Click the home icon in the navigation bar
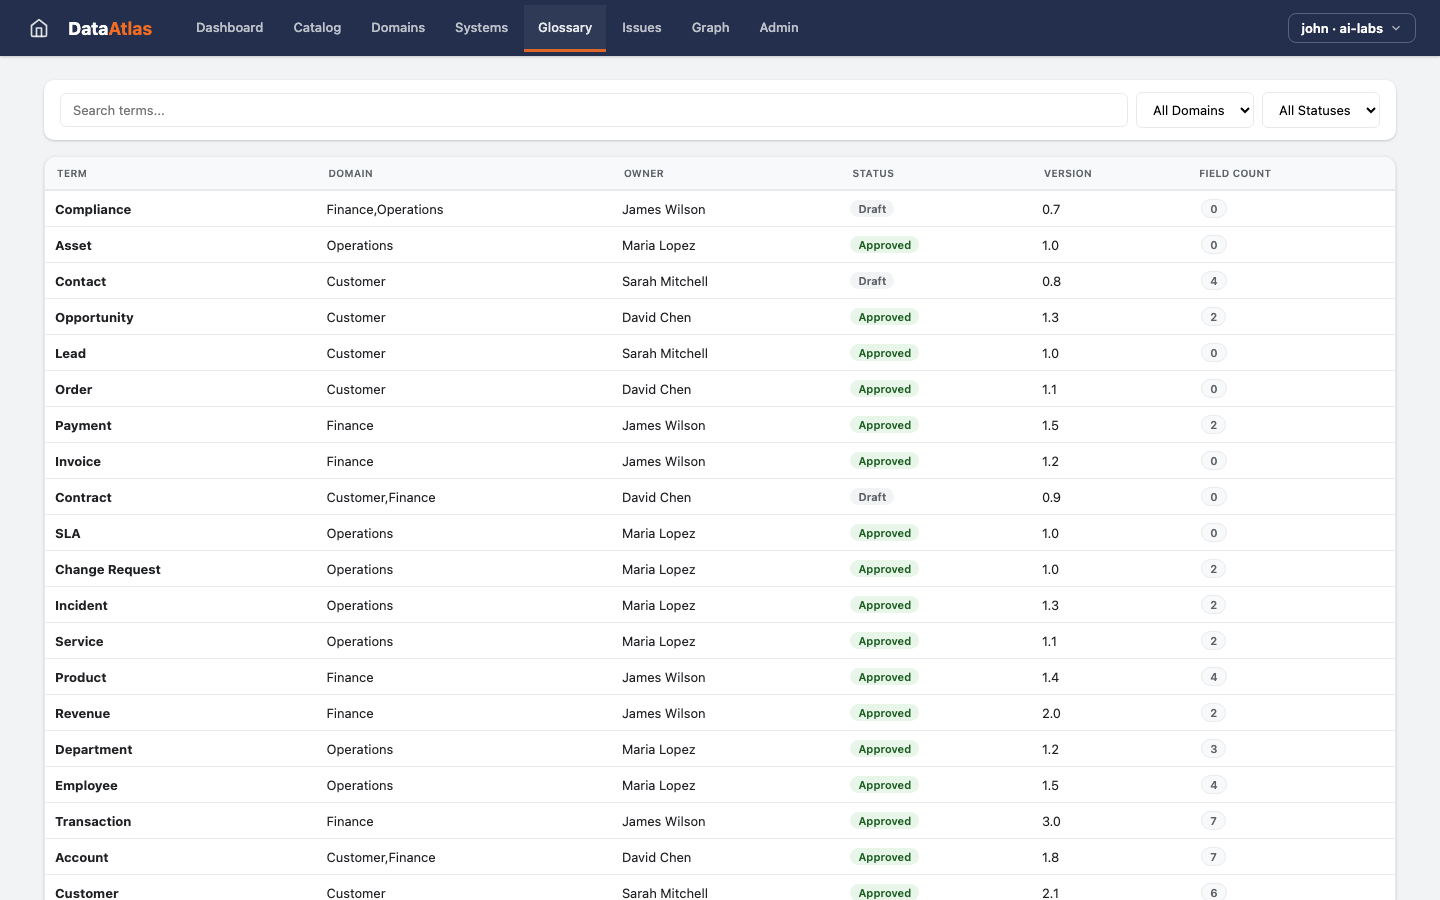The image size is (1440, 900). (x=38, y=27)
